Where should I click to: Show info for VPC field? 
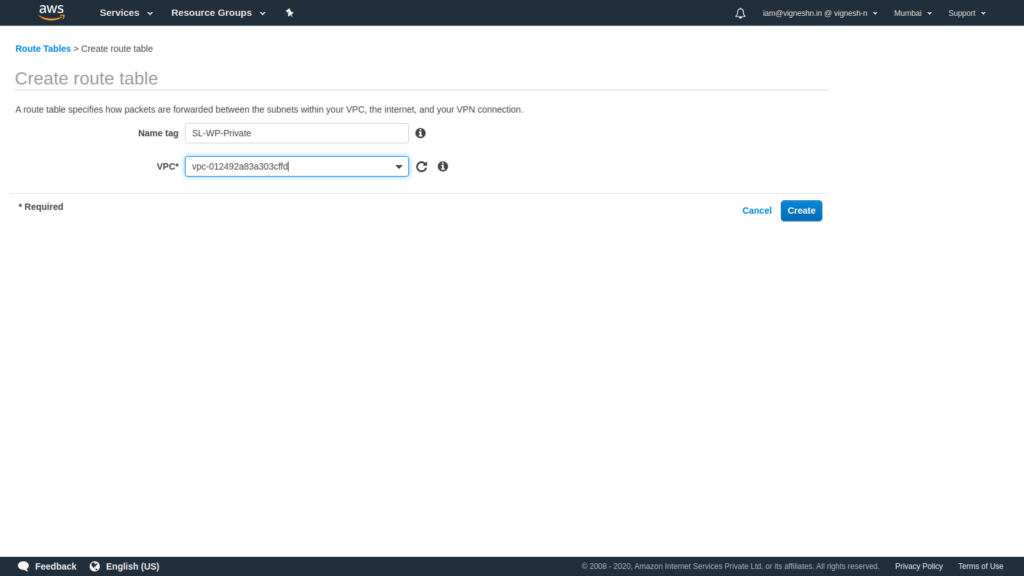click(443, 167)
